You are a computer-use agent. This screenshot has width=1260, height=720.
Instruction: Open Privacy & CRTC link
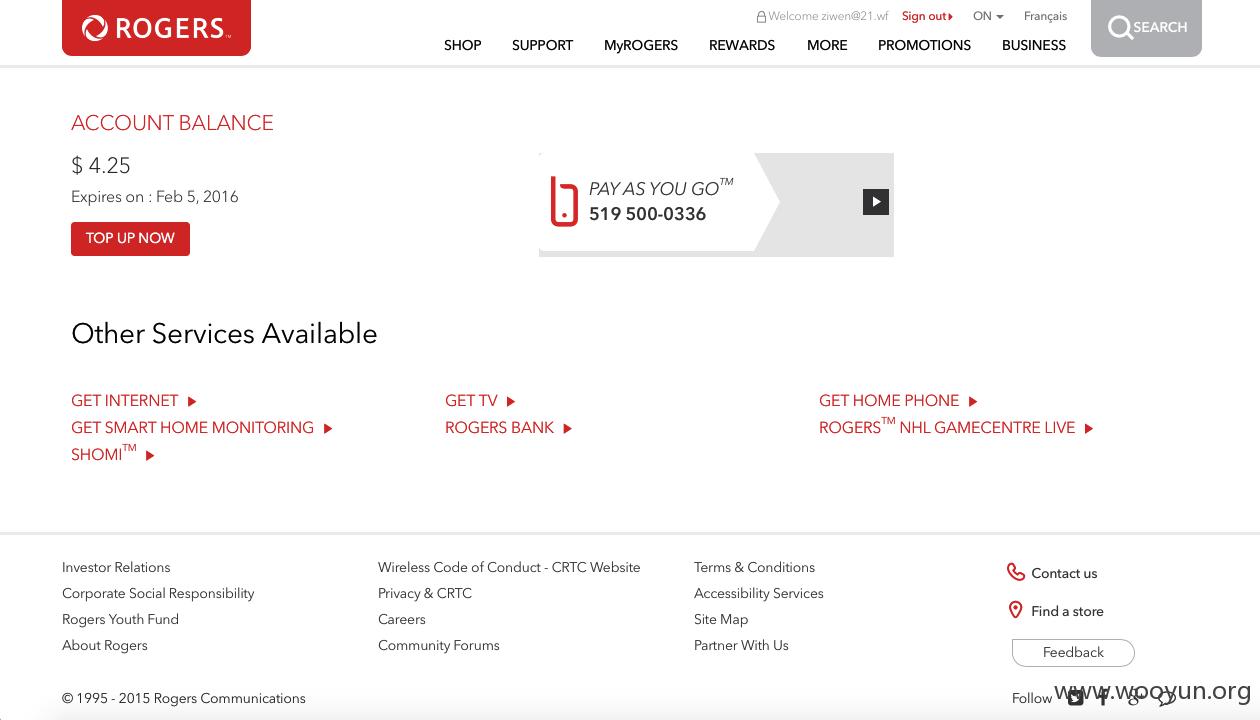(425, 593)
